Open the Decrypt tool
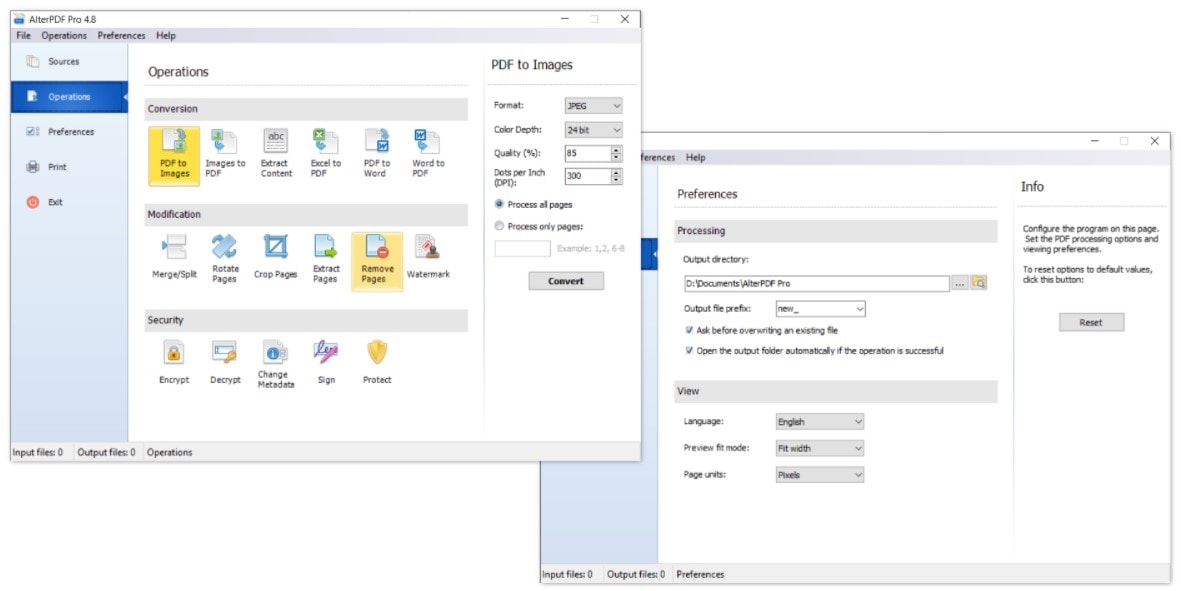Image resolution: width=1181 pixels, height=591 pixels. [225, 363]
